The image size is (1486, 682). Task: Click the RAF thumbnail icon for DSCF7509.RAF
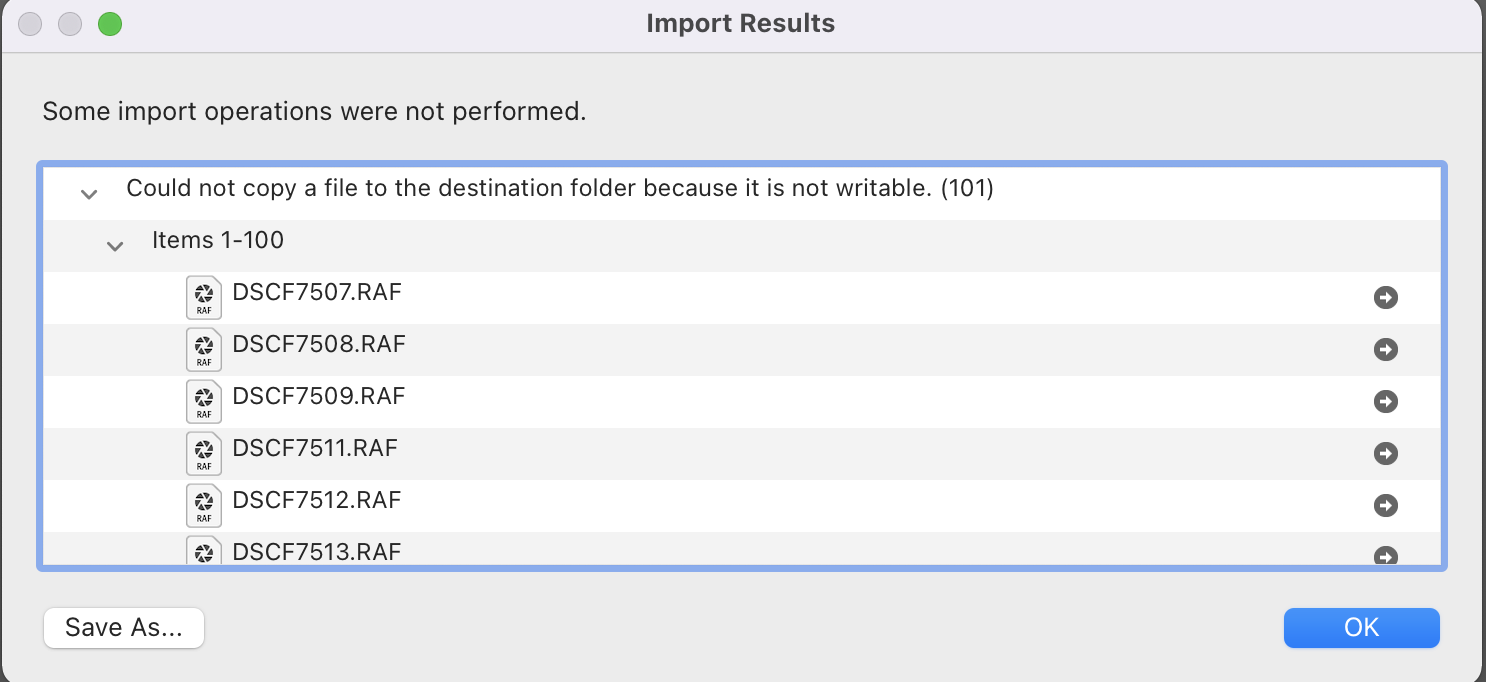click(x=203, y=401)
